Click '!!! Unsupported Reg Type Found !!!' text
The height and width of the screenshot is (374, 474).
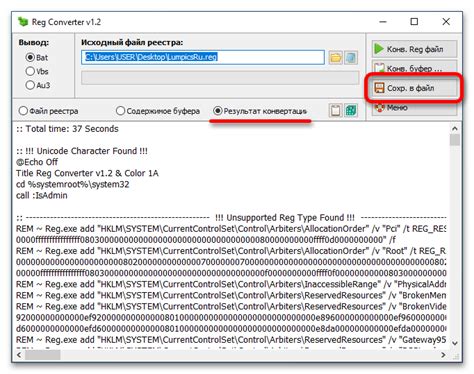tap(285, 218)
